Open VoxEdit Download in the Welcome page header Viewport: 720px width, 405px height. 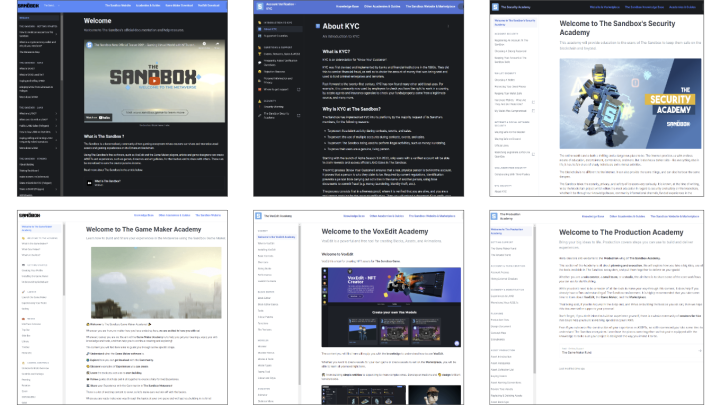pos(208,6)
